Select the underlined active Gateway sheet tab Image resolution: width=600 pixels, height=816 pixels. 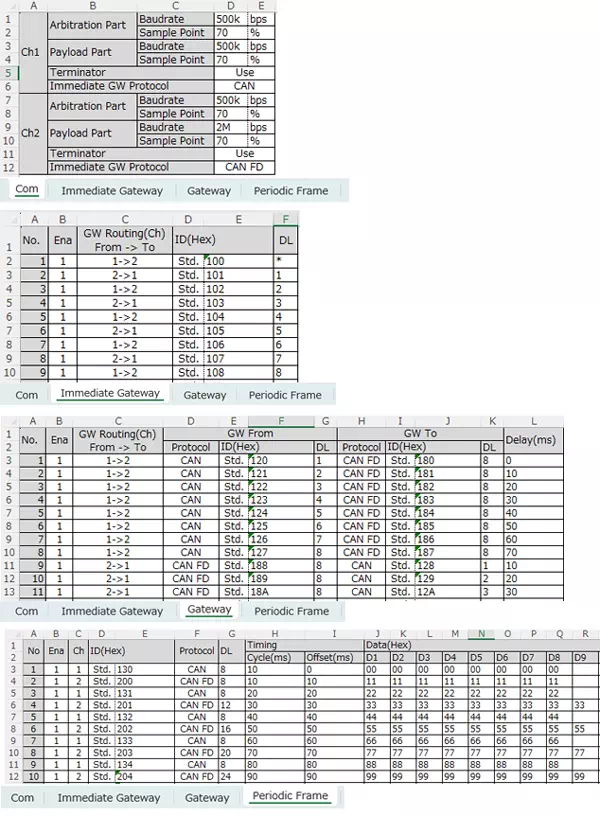click(209, 609)
